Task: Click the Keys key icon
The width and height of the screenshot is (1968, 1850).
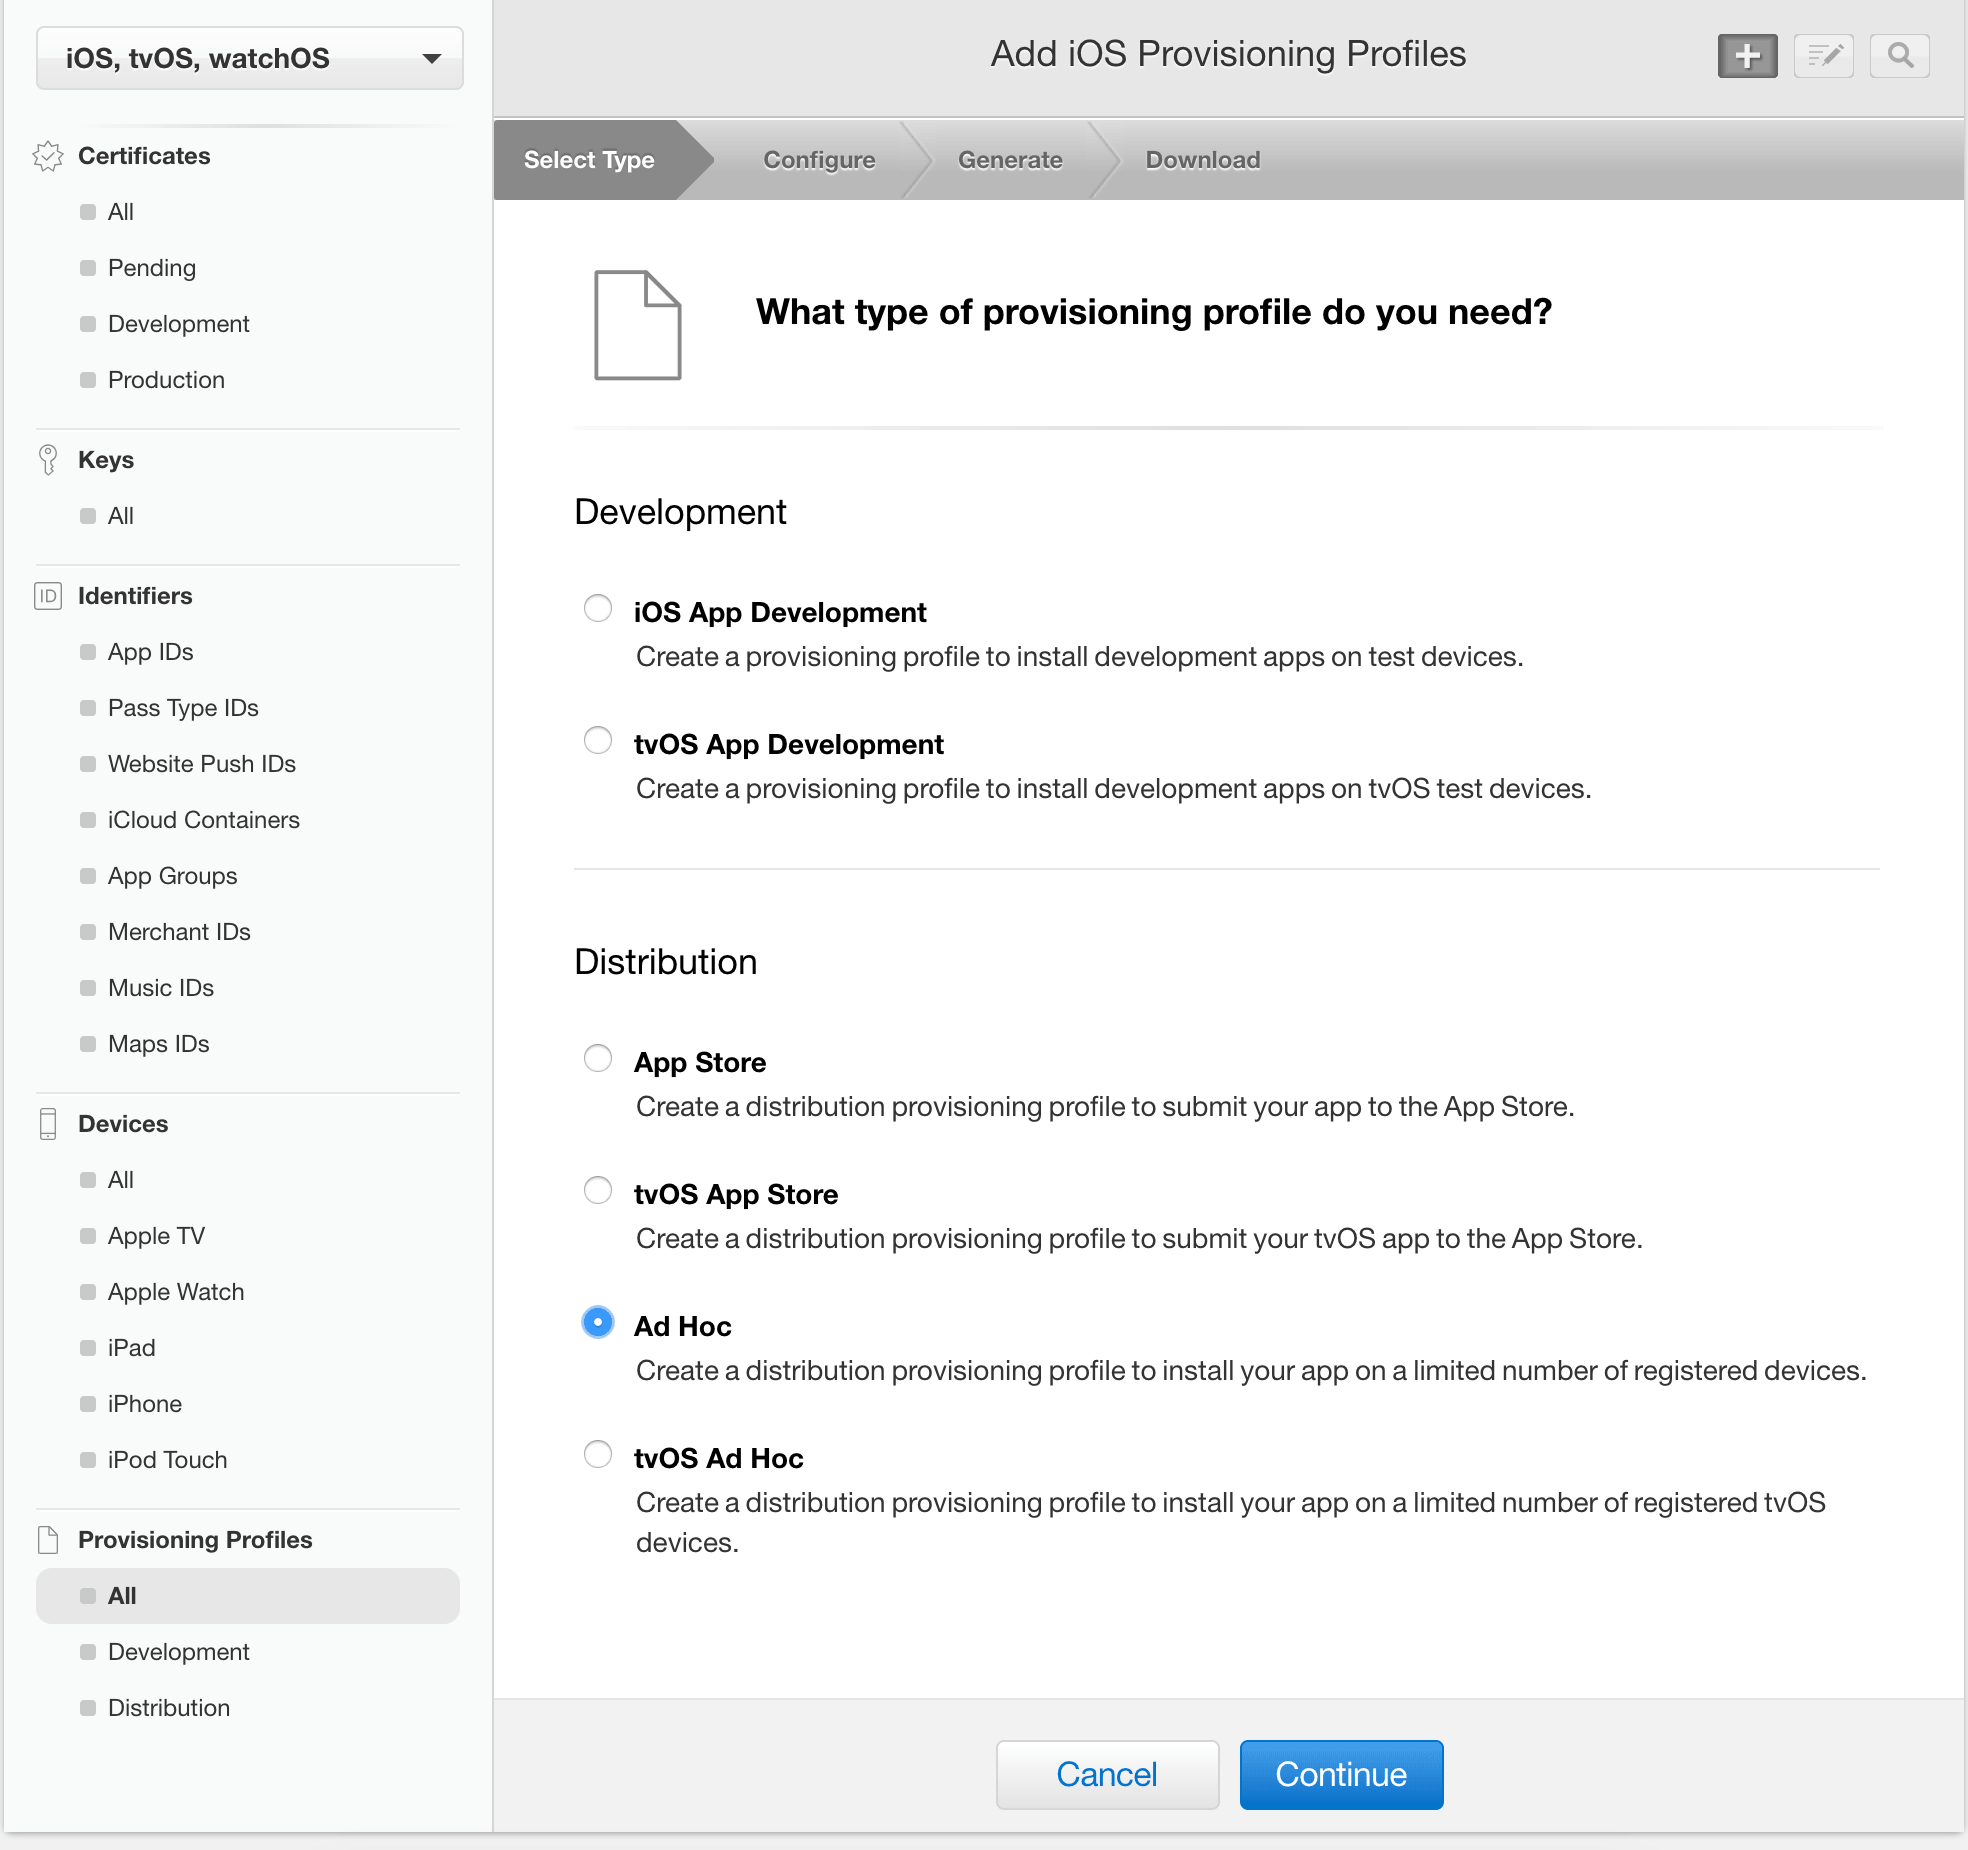Action: pos(48,460)
